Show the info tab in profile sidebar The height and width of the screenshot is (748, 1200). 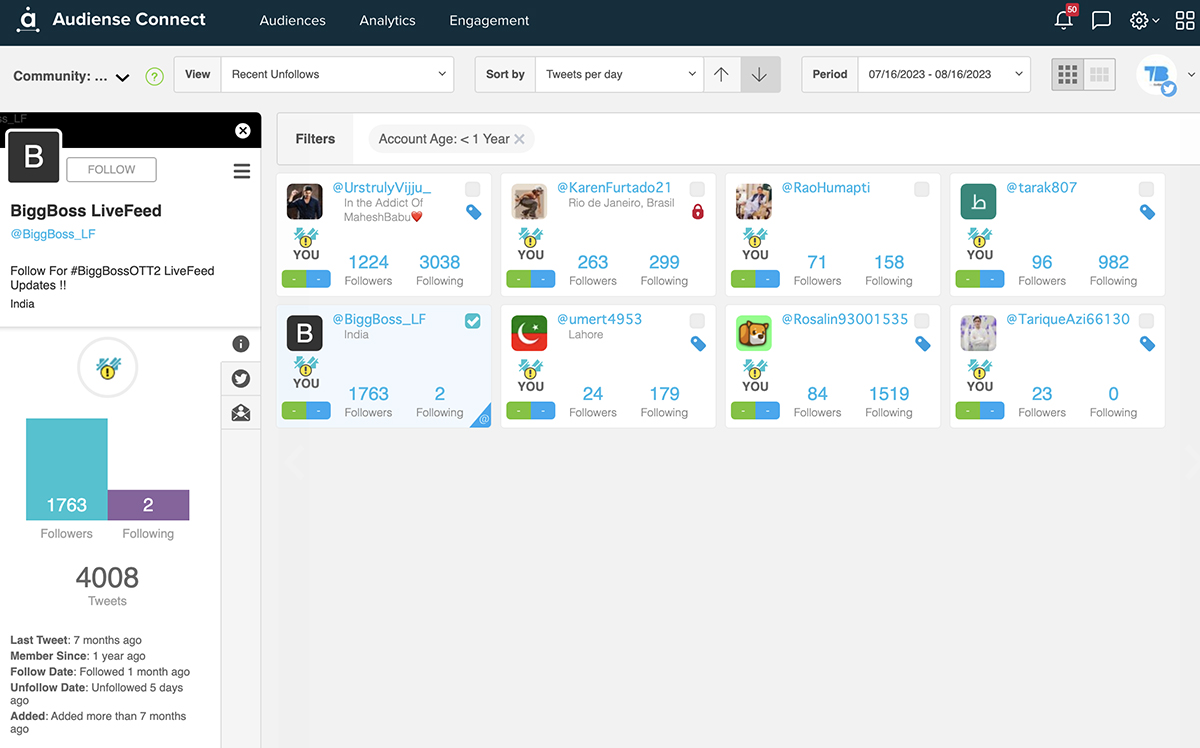click(240, 344)
